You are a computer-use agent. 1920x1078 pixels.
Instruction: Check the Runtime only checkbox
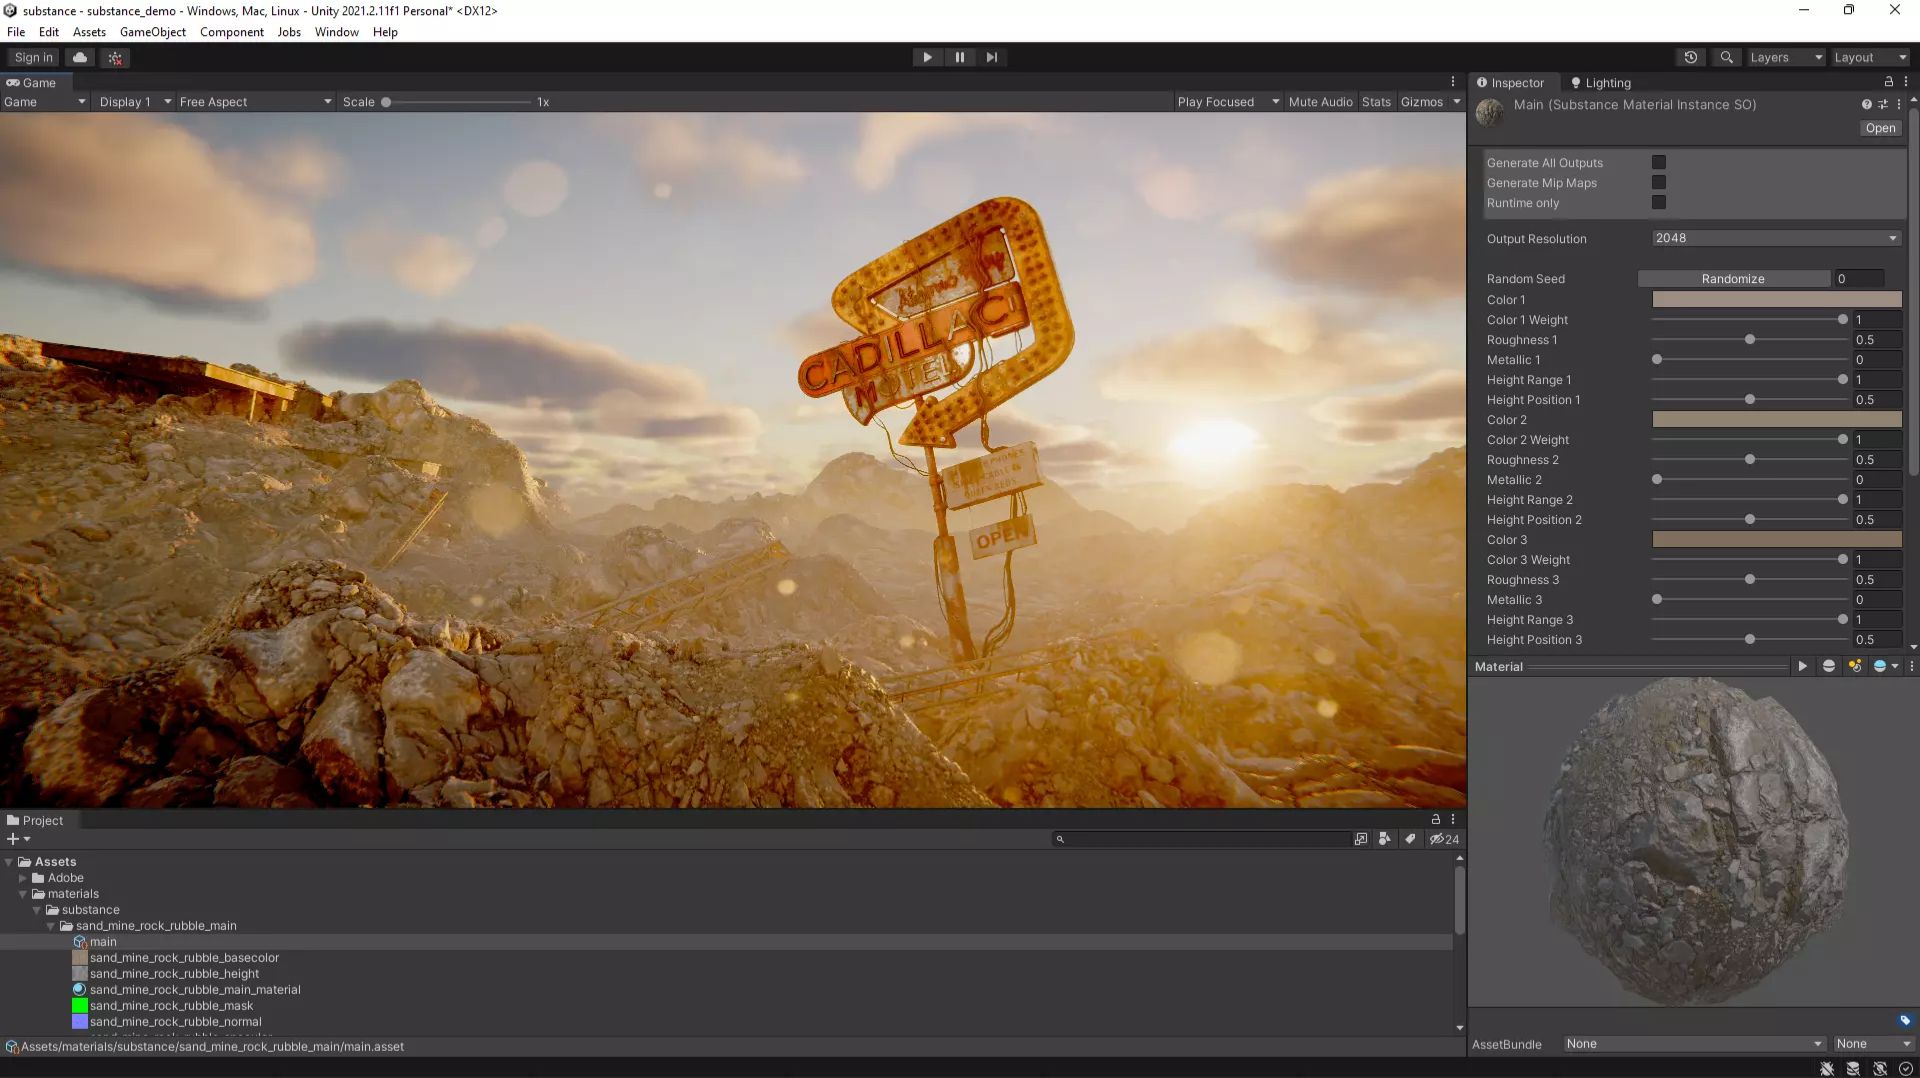(x=1659, y=202)
